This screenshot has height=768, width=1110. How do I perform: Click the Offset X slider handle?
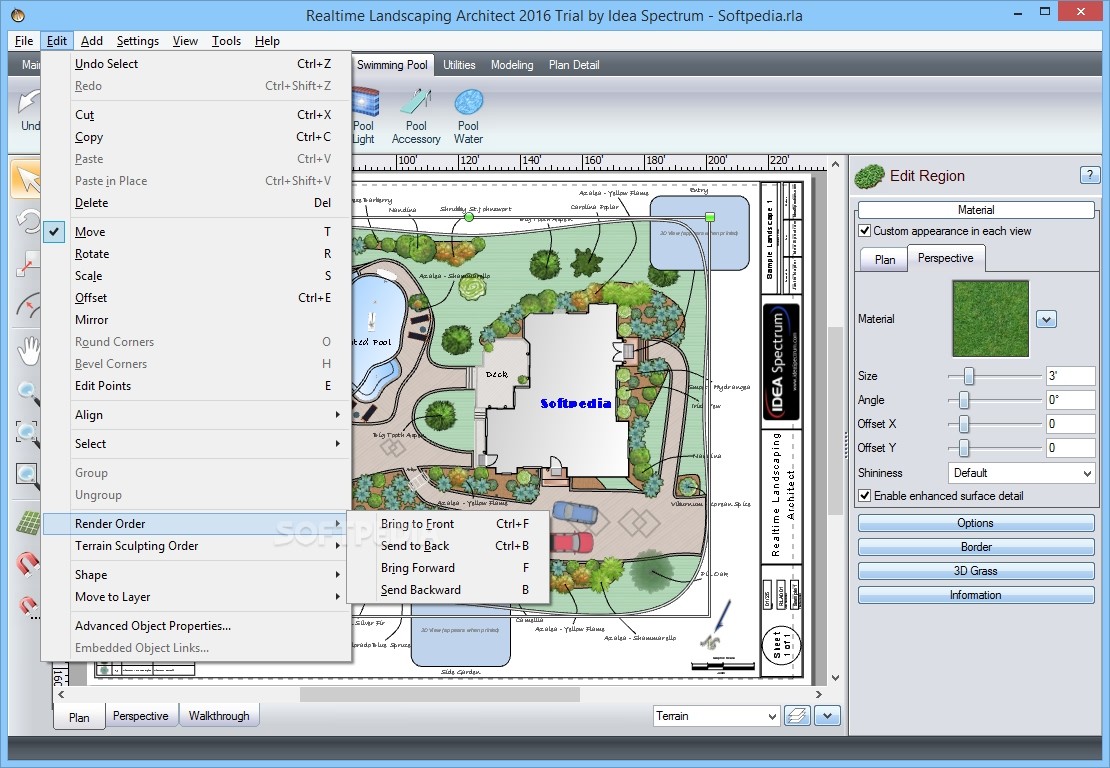click(x=963, y=424)
